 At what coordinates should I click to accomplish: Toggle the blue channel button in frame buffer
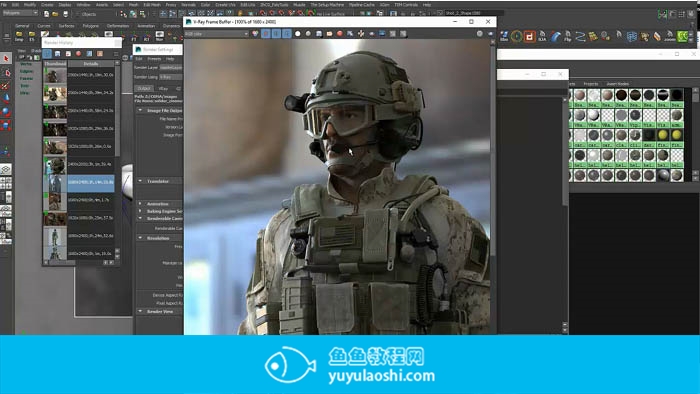287,33
